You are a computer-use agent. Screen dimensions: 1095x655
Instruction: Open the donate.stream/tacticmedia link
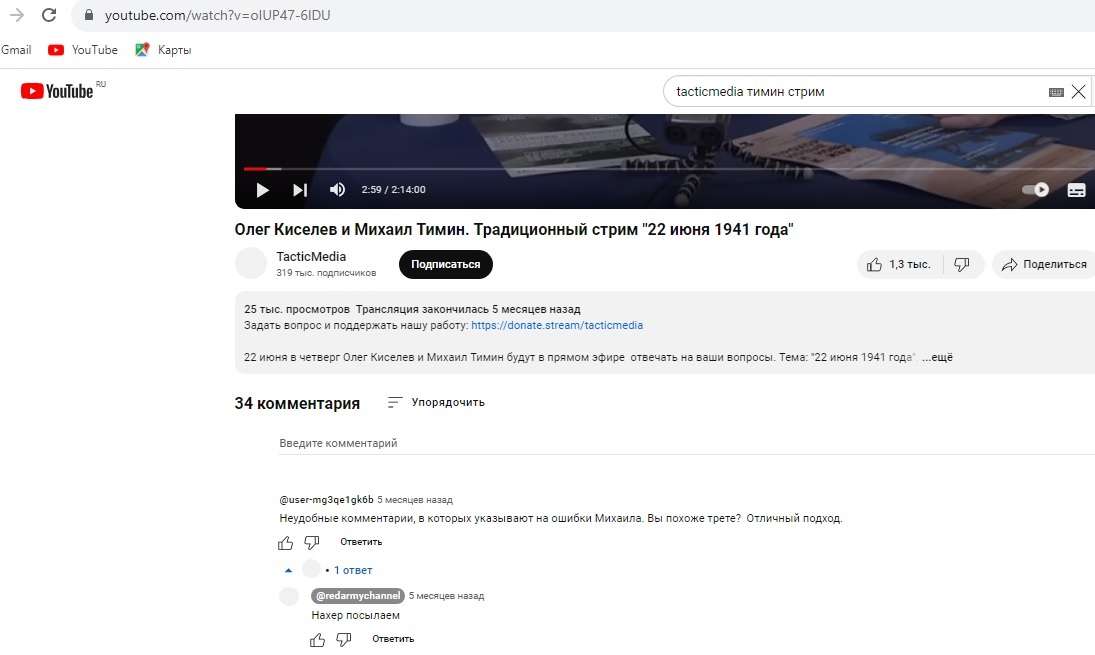557,325
